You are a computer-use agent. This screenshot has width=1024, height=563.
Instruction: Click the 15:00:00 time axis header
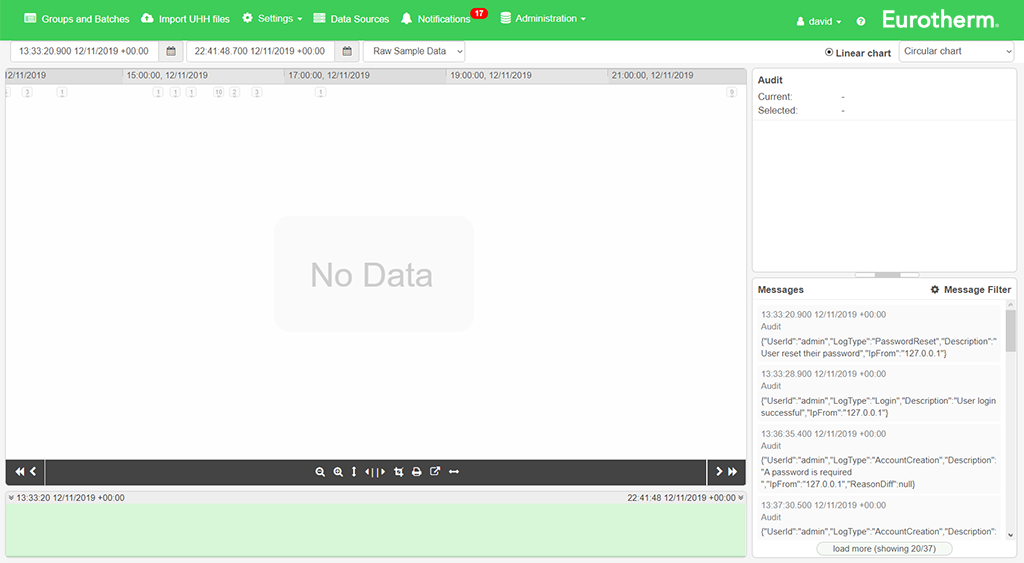tap(167, 75)
